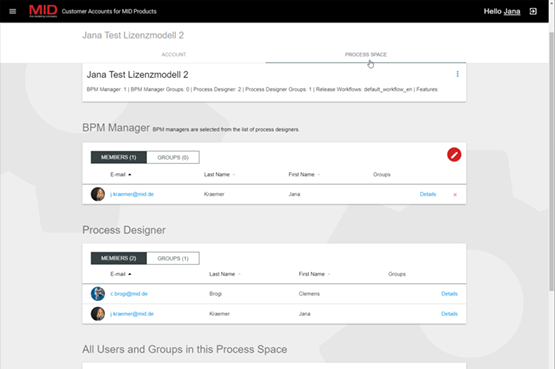Open the three-dot options menu of the process space card

(457, 74)
